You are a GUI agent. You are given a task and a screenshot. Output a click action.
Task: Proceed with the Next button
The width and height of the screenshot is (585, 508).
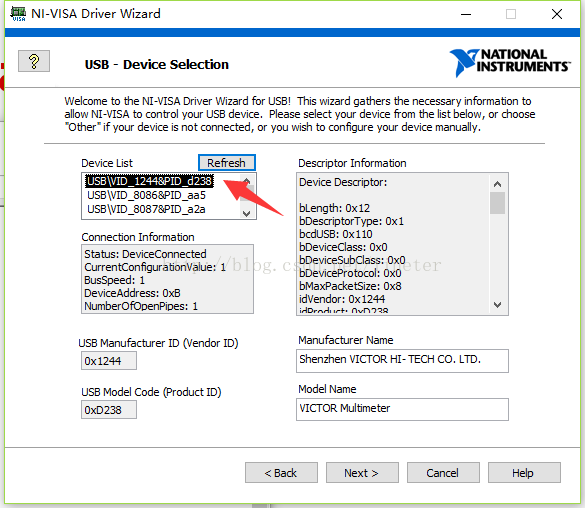(362, 473)
